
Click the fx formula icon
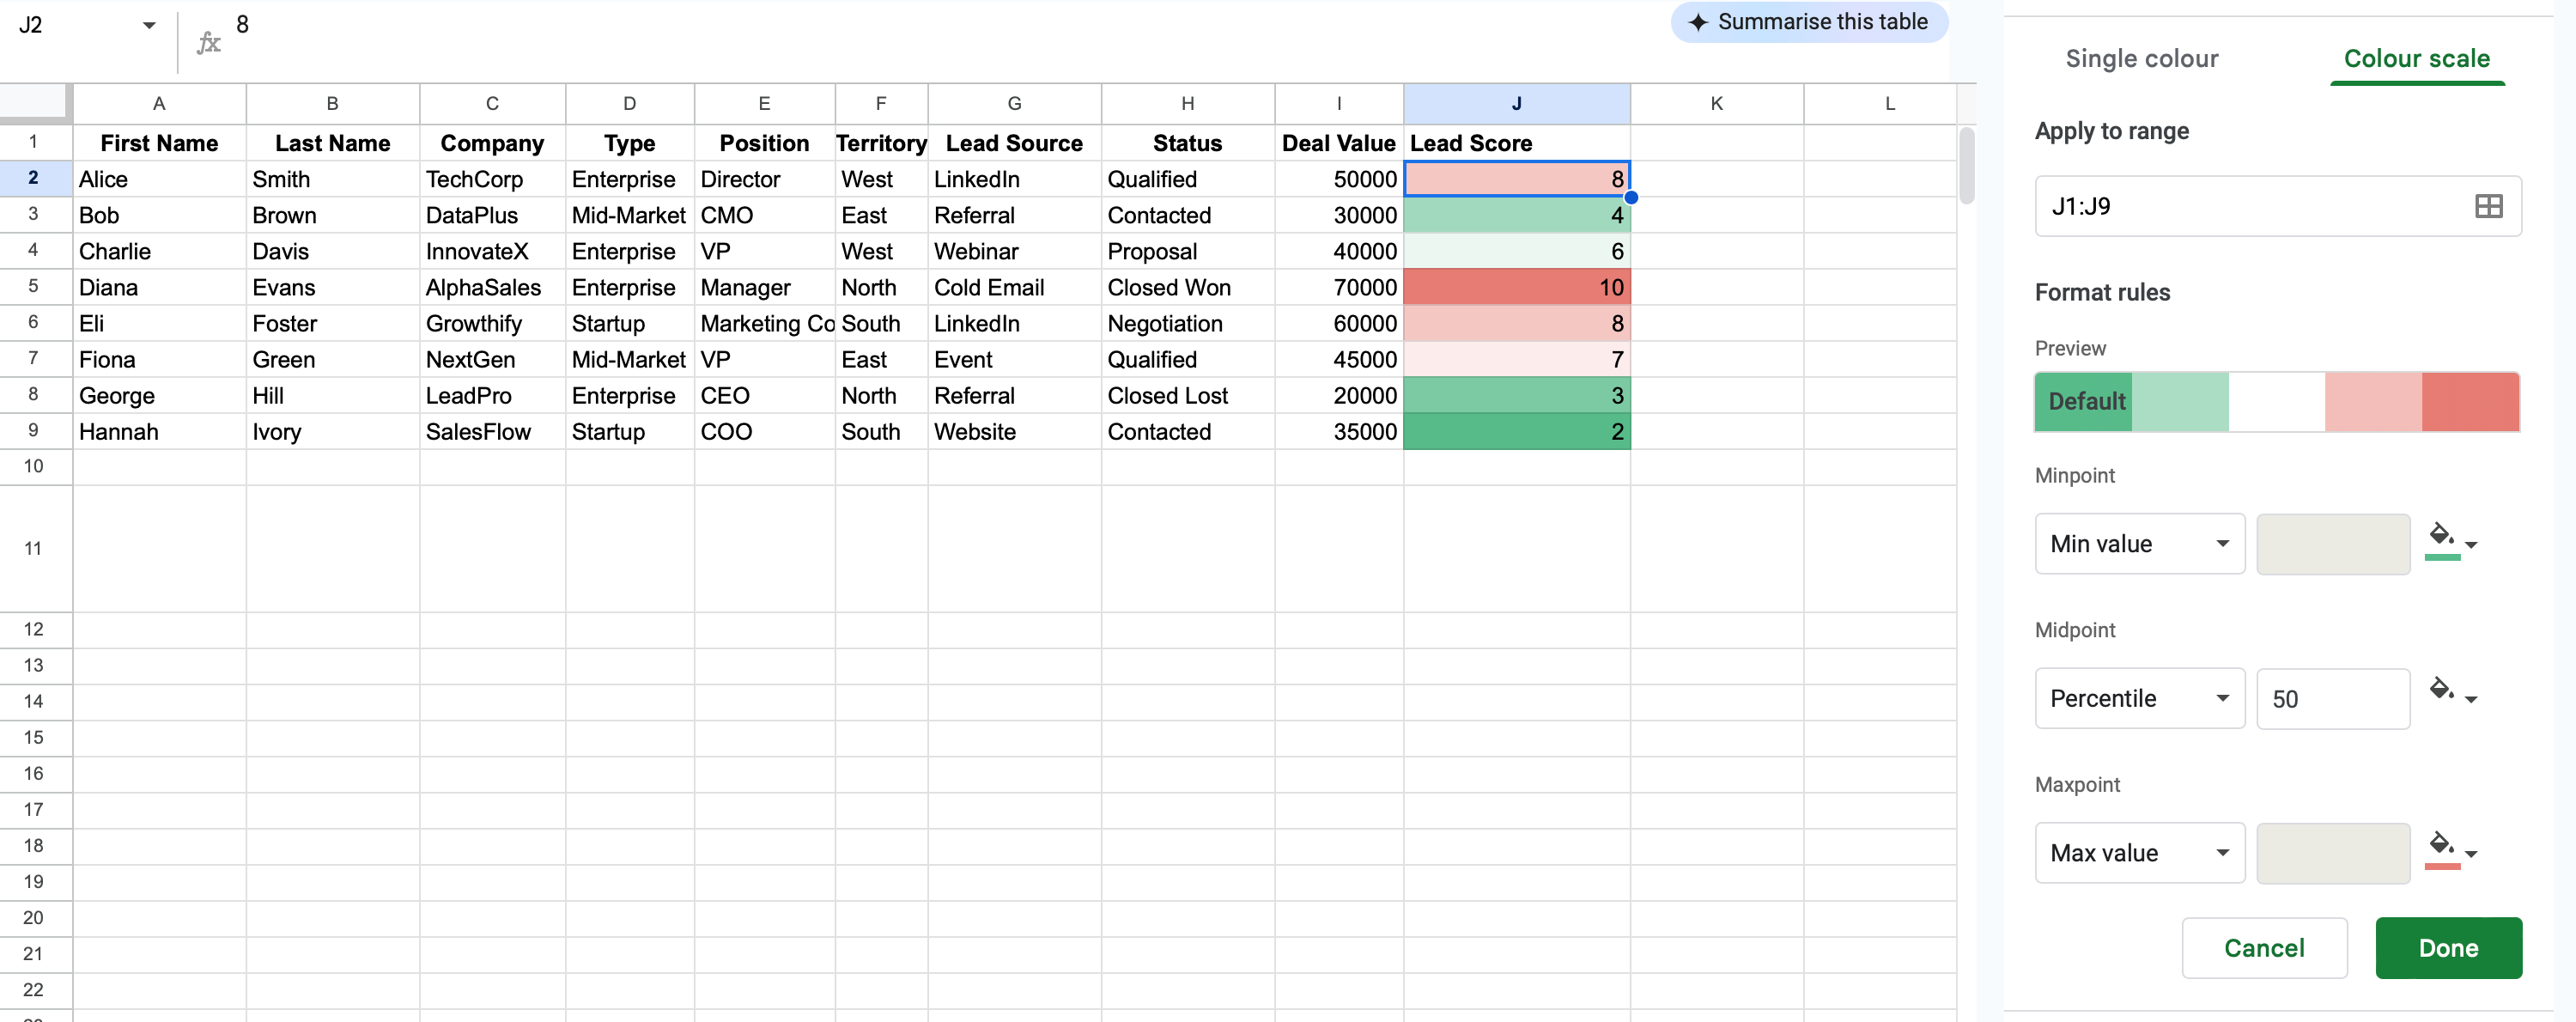(208, 43)
